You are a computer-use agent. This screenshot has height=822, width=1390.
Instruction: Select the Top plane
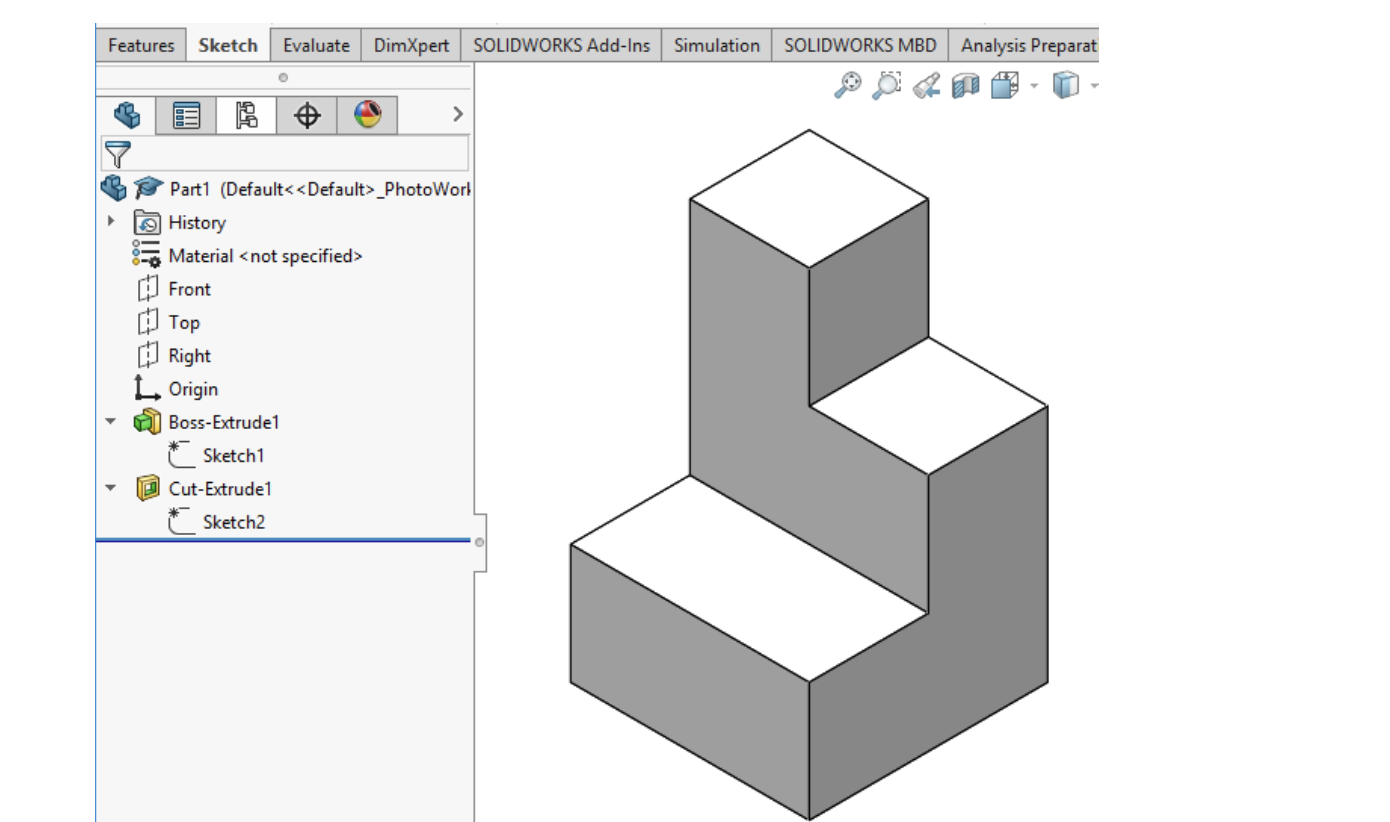coord(167,322)
